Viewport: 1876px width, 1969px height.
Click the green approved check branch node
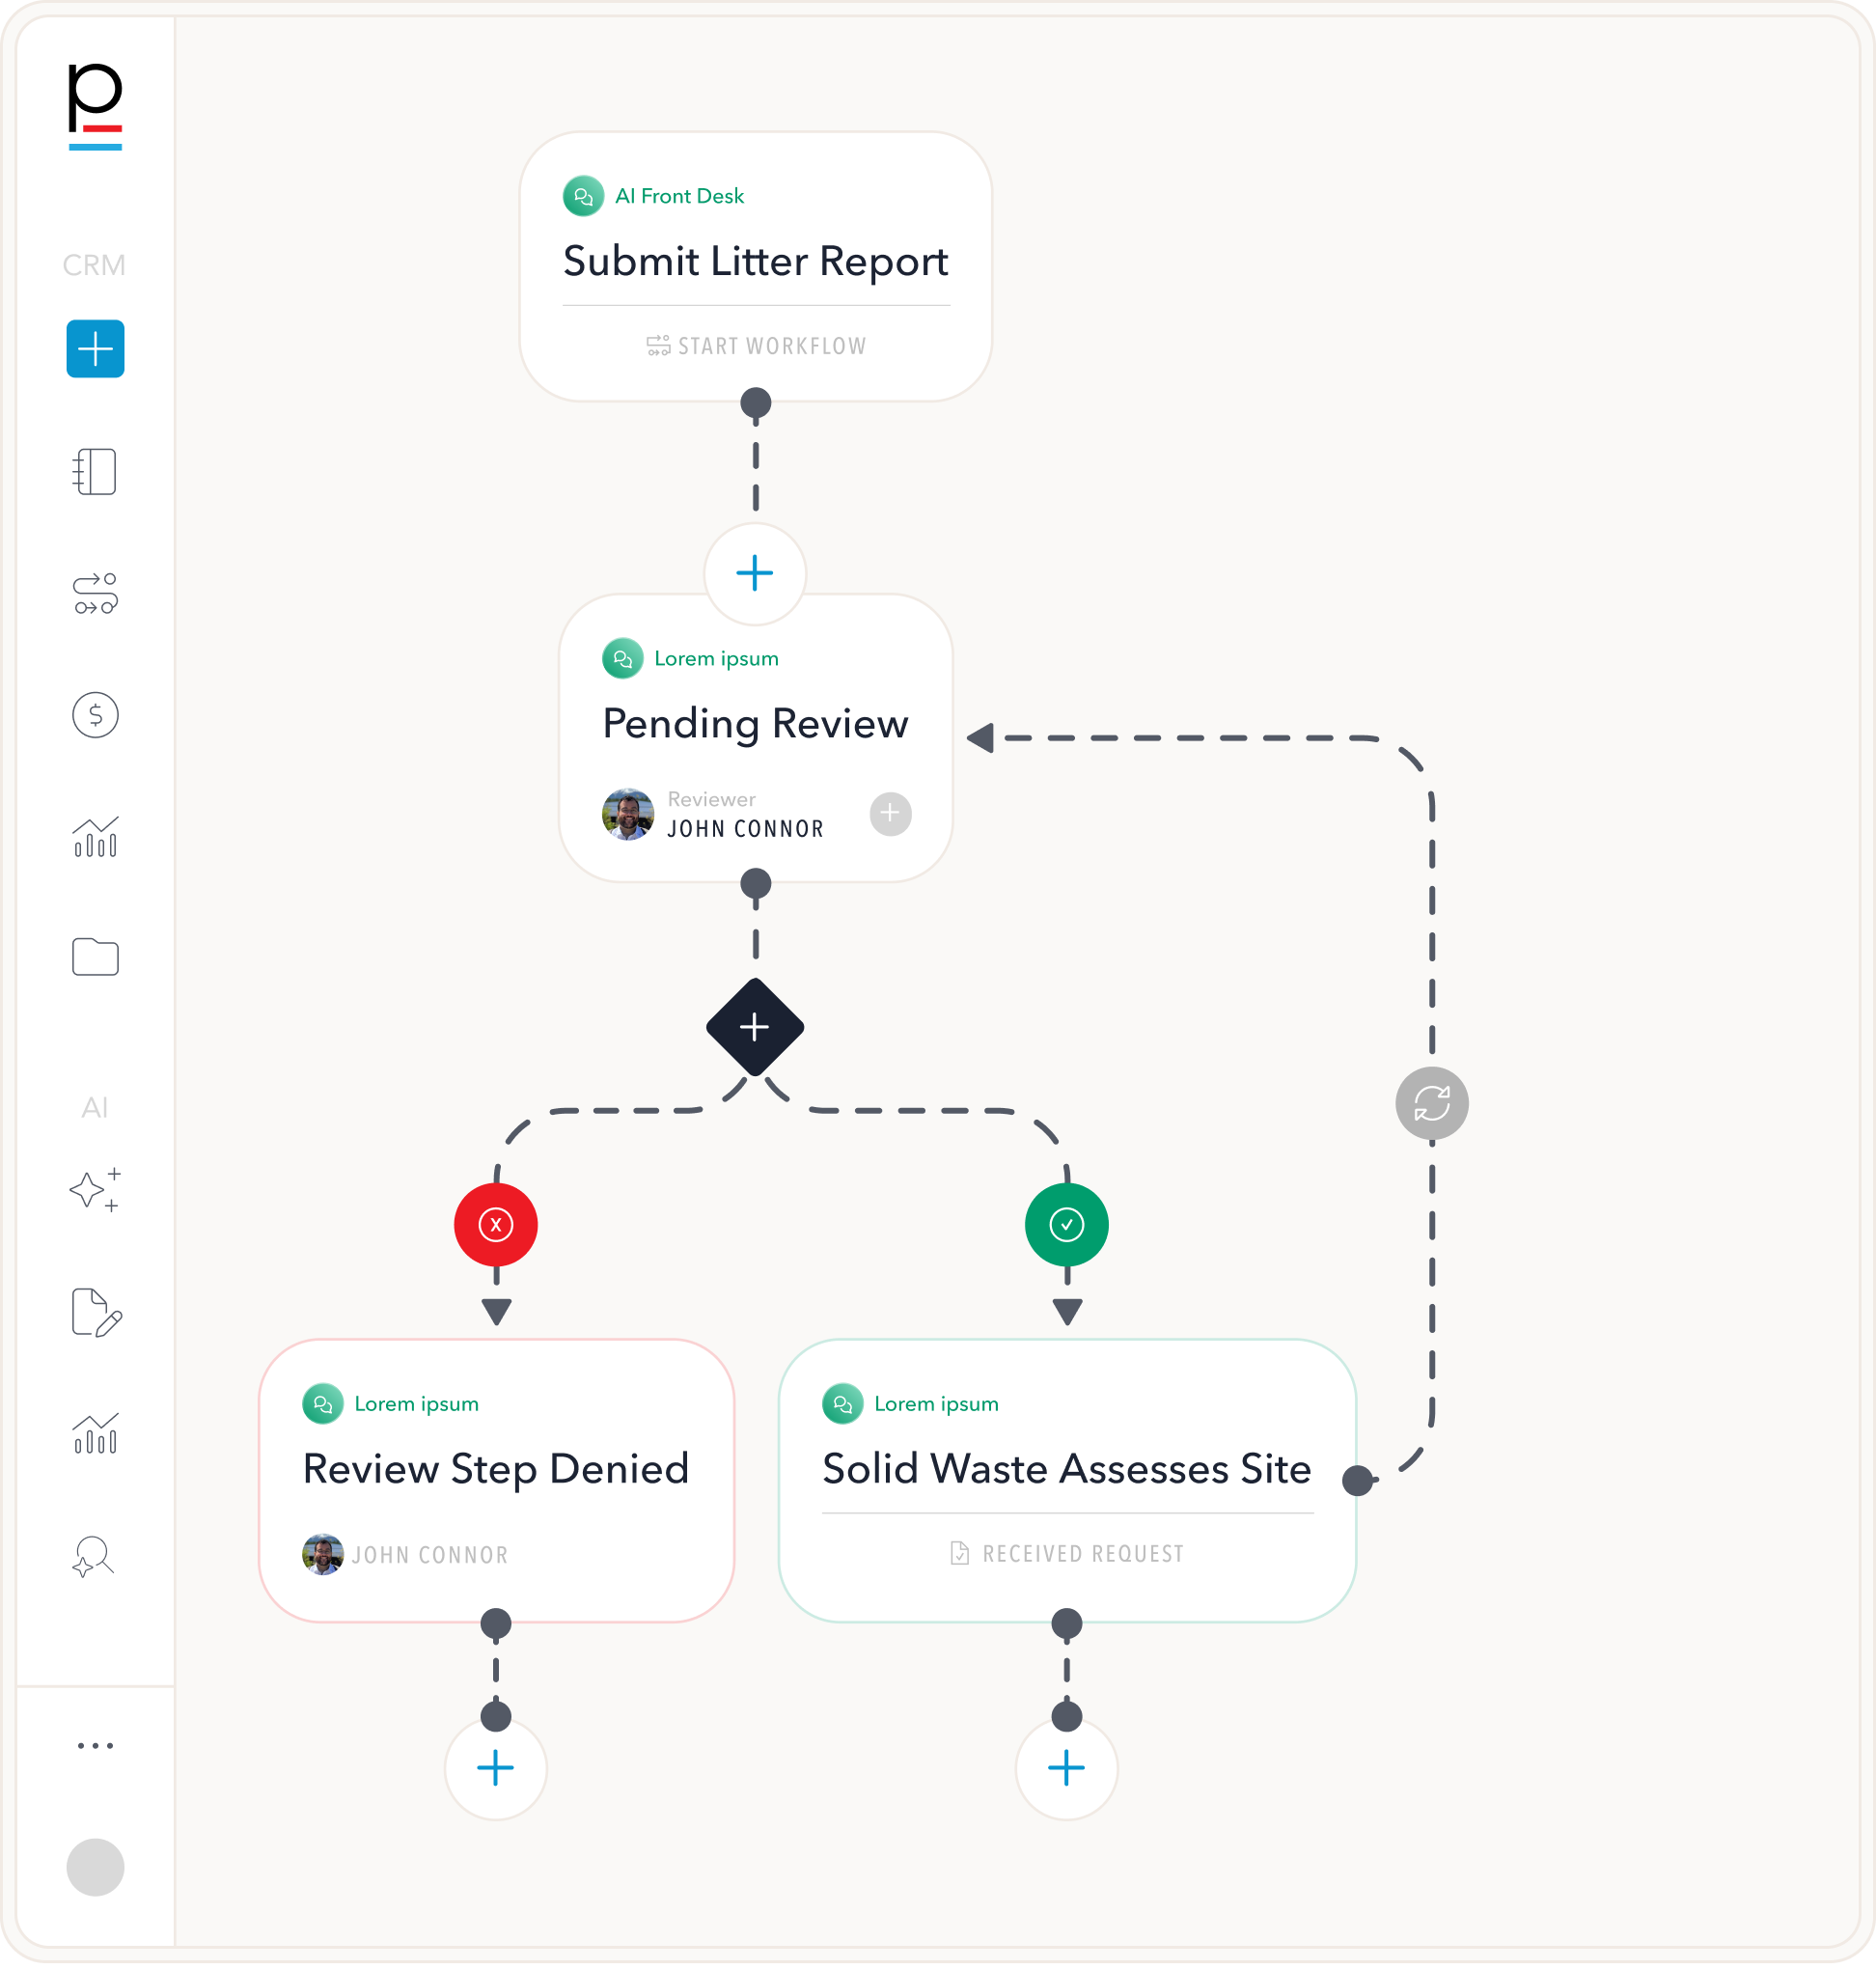point(1067,1225)
